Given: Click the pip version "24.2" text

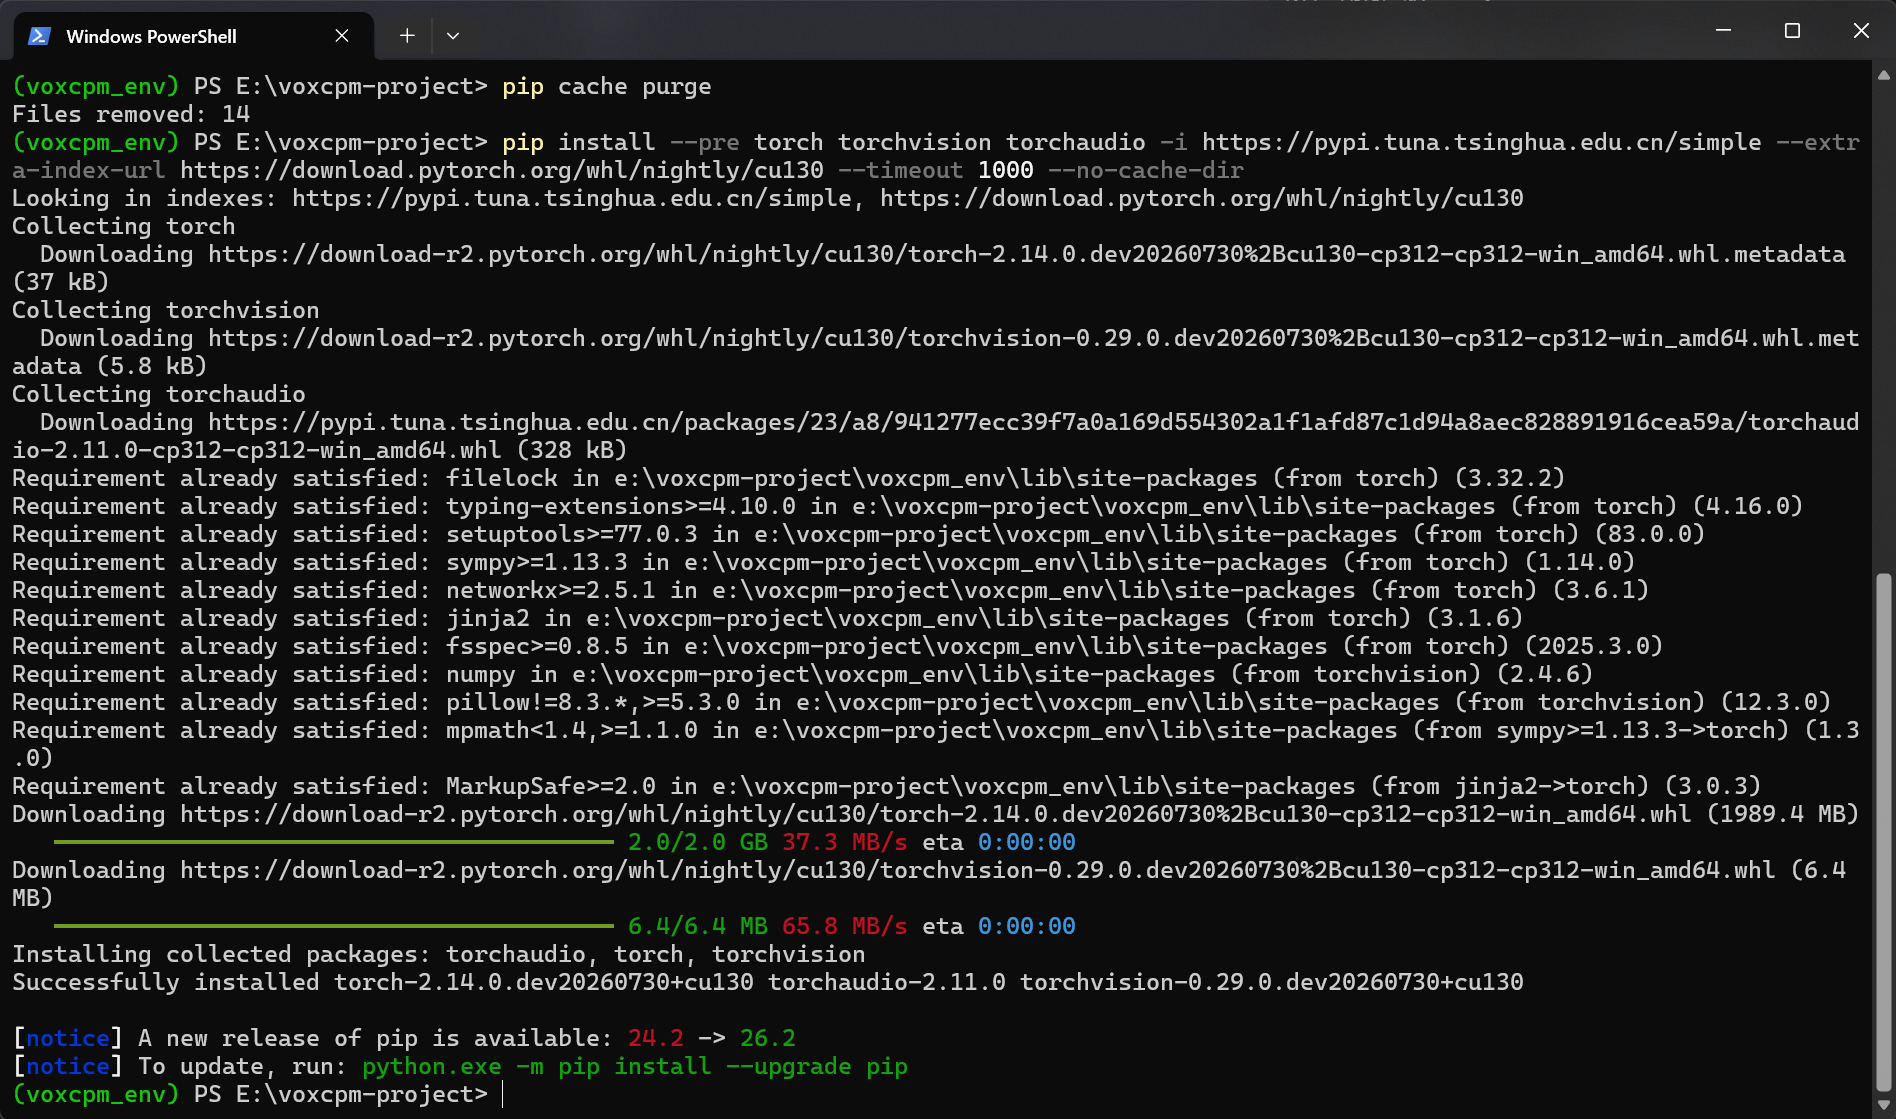Looking at the screenshot, I should pyautogui.click(x=656, y=1039).
